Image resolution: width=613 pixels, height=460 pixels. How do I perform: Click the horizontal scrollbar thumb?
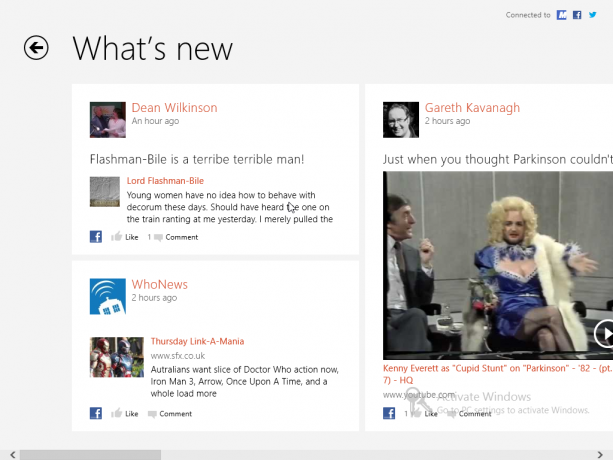[x=90, y=455]
